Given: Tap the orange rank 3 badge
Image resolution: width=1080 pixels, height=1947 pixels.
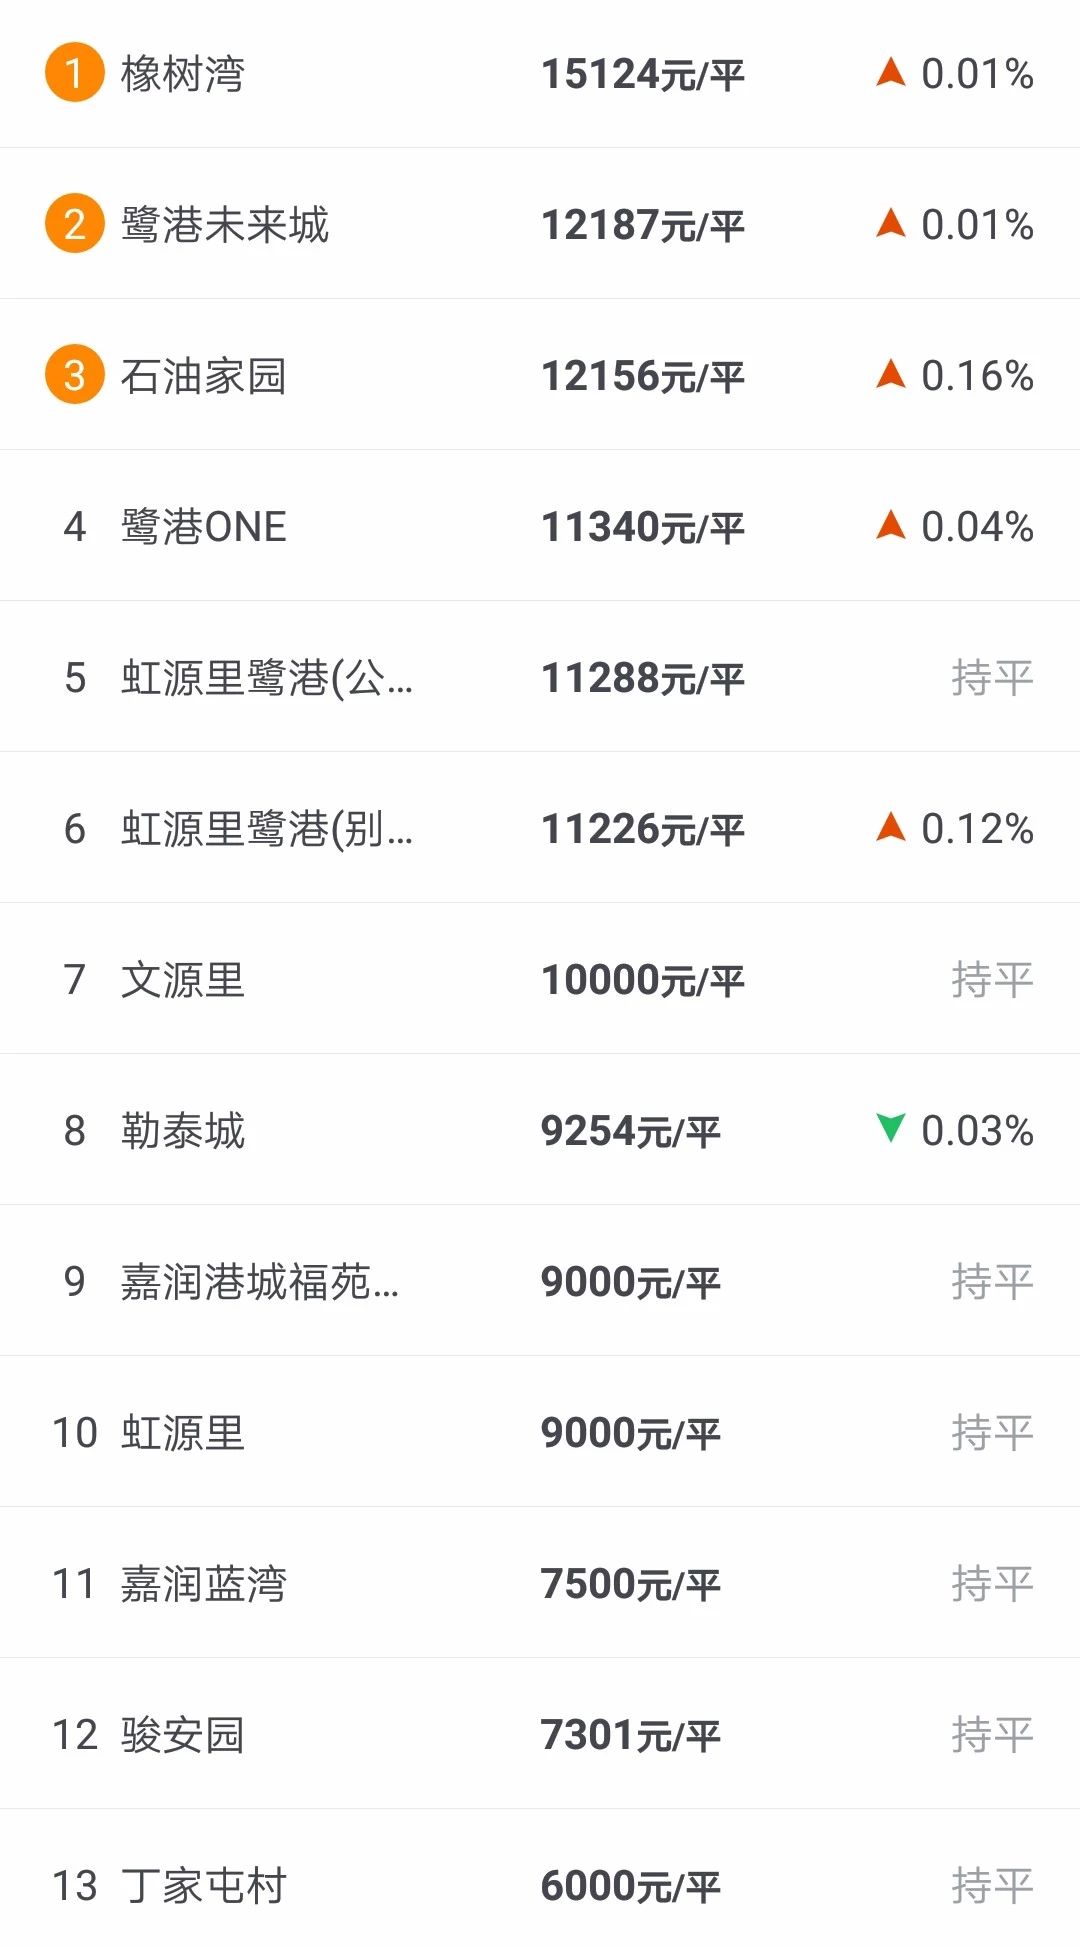Looking at the screenshot, I should point(74,375).
